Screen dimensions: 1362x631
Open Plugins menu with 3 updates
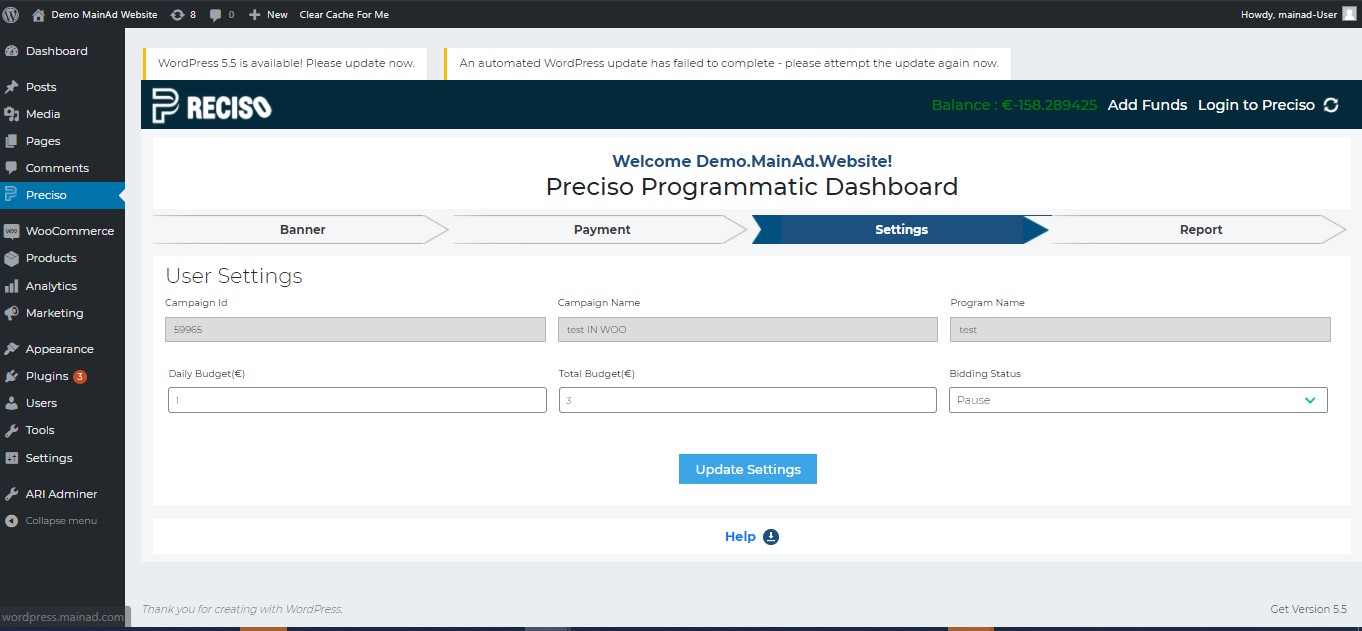[62, 376]
